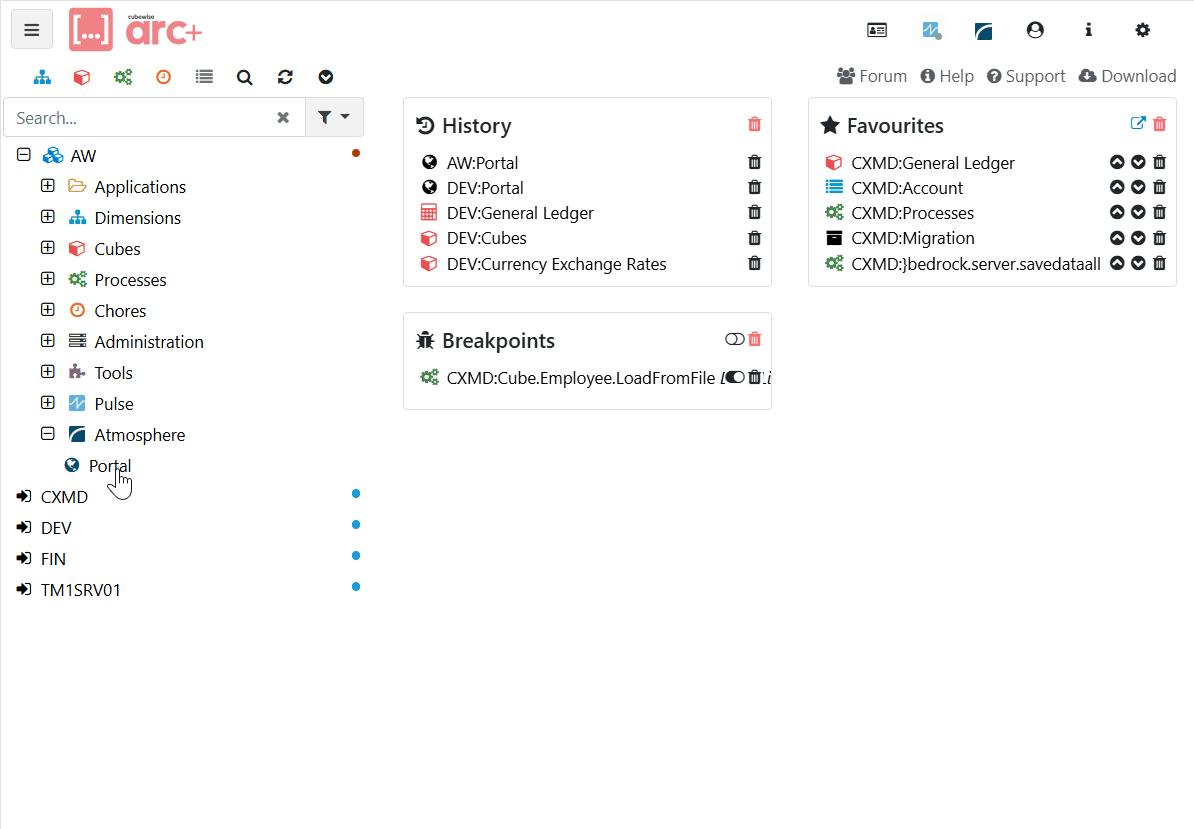
Task: Delete AW:Portal entry from History
Action: click(x=754, y=163)
